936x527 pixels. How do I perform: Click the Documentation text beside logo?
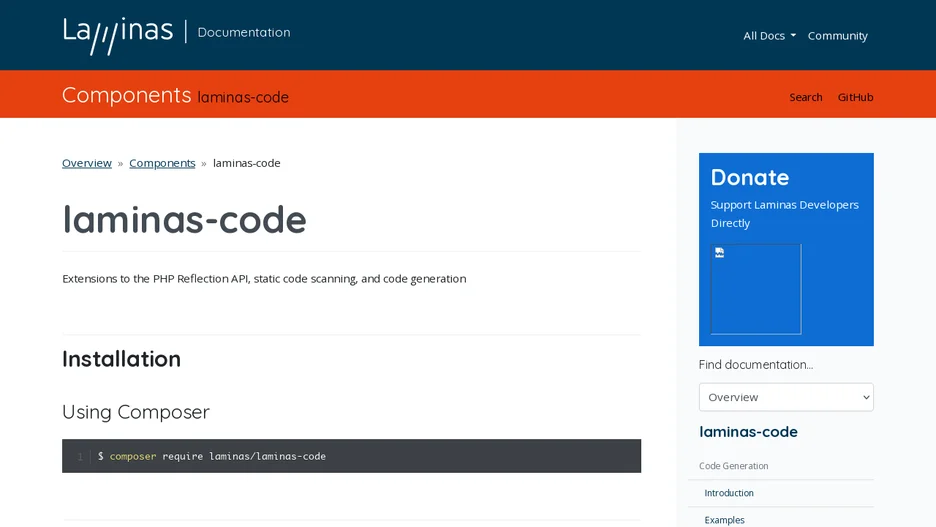click(244, 32)
